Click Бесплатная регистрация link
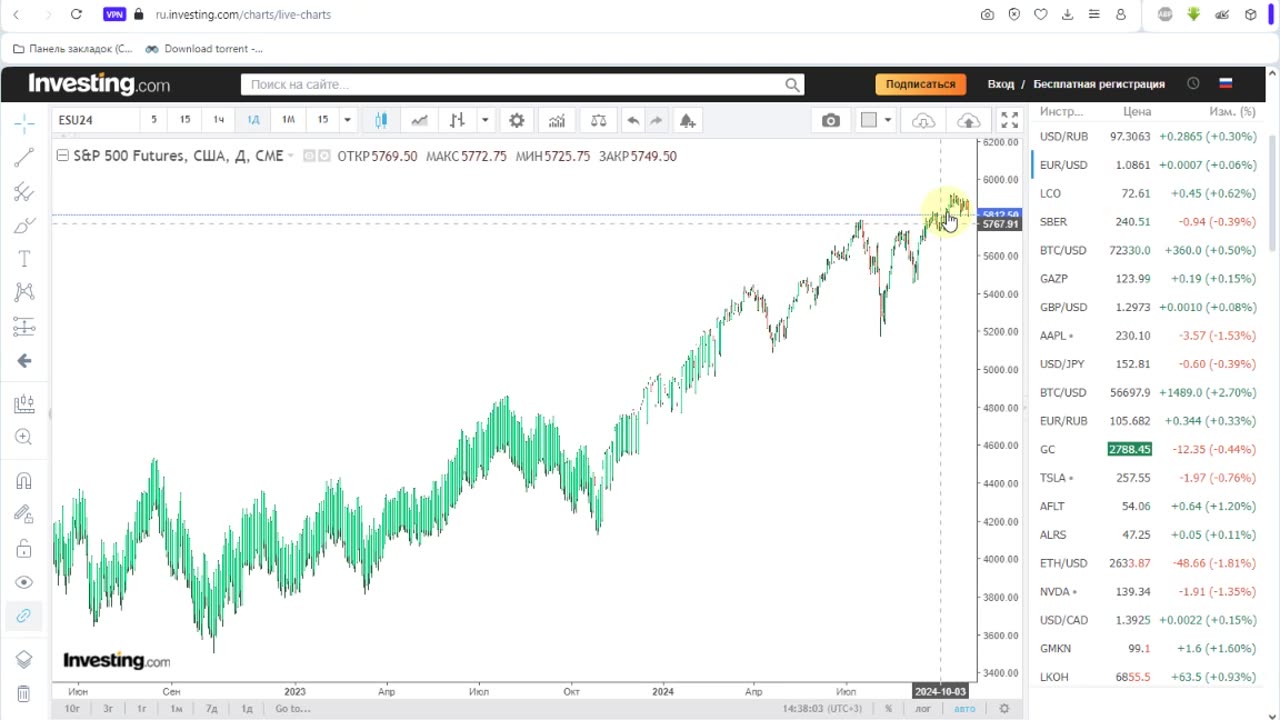Image resolution: width=1280 pixels, height=720 pixels. coord(1099,84)
